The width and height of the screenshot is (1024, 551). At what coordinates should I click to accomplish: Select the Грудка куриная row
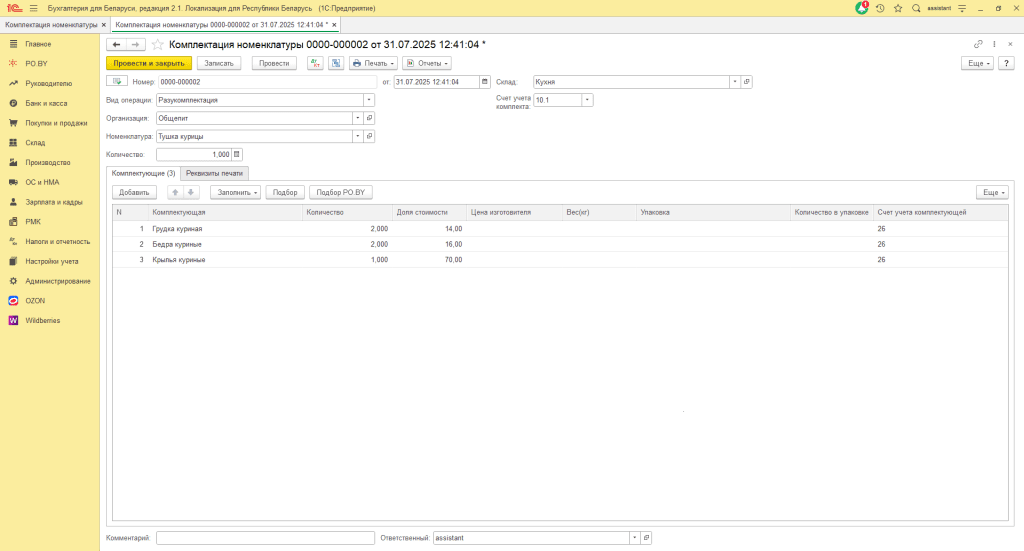click(x=560, y=229)
